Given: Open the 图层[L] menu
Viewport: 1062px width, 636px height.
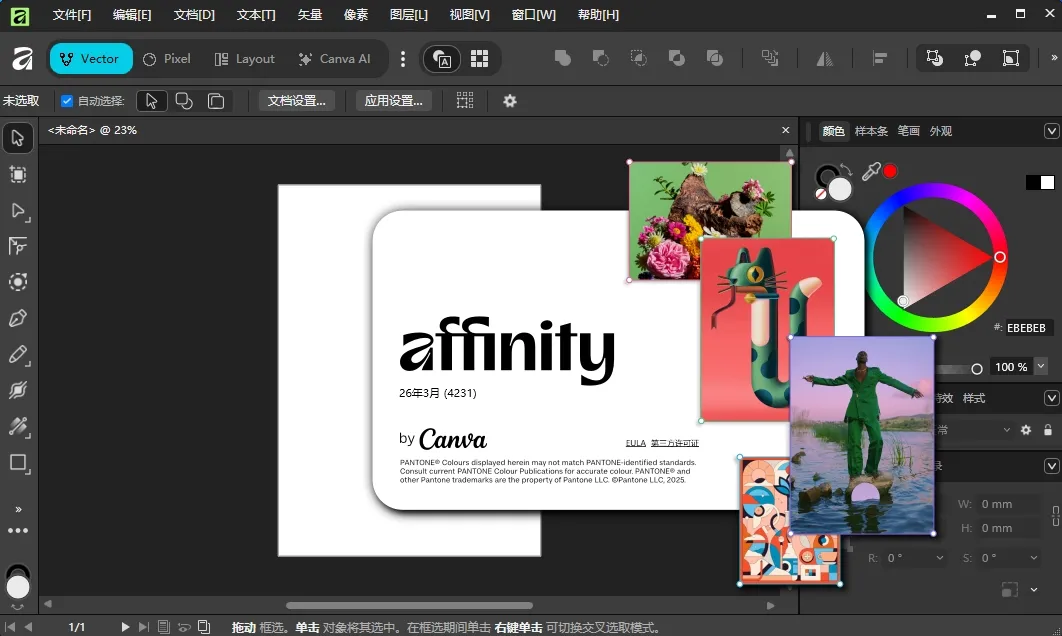Looking at the screenshot, I should [x=409, y=14].
